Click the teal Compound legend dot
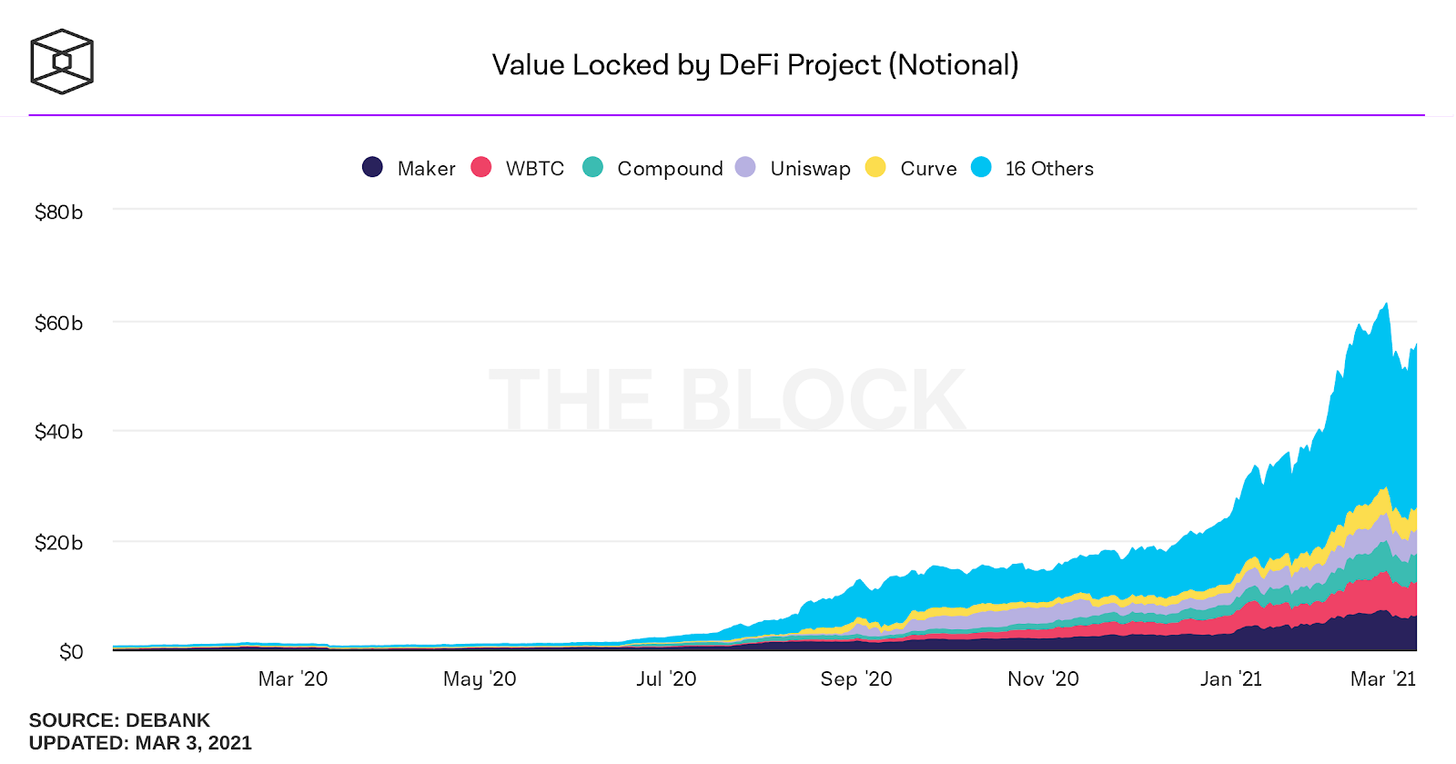Image resolution: width=1456 pixels, height=764 pixels. (593, 168)
